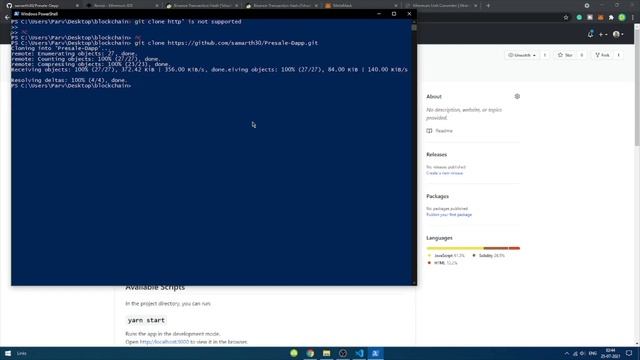
Task: Click the HTML language entry
Action: (x=442, y=263)
